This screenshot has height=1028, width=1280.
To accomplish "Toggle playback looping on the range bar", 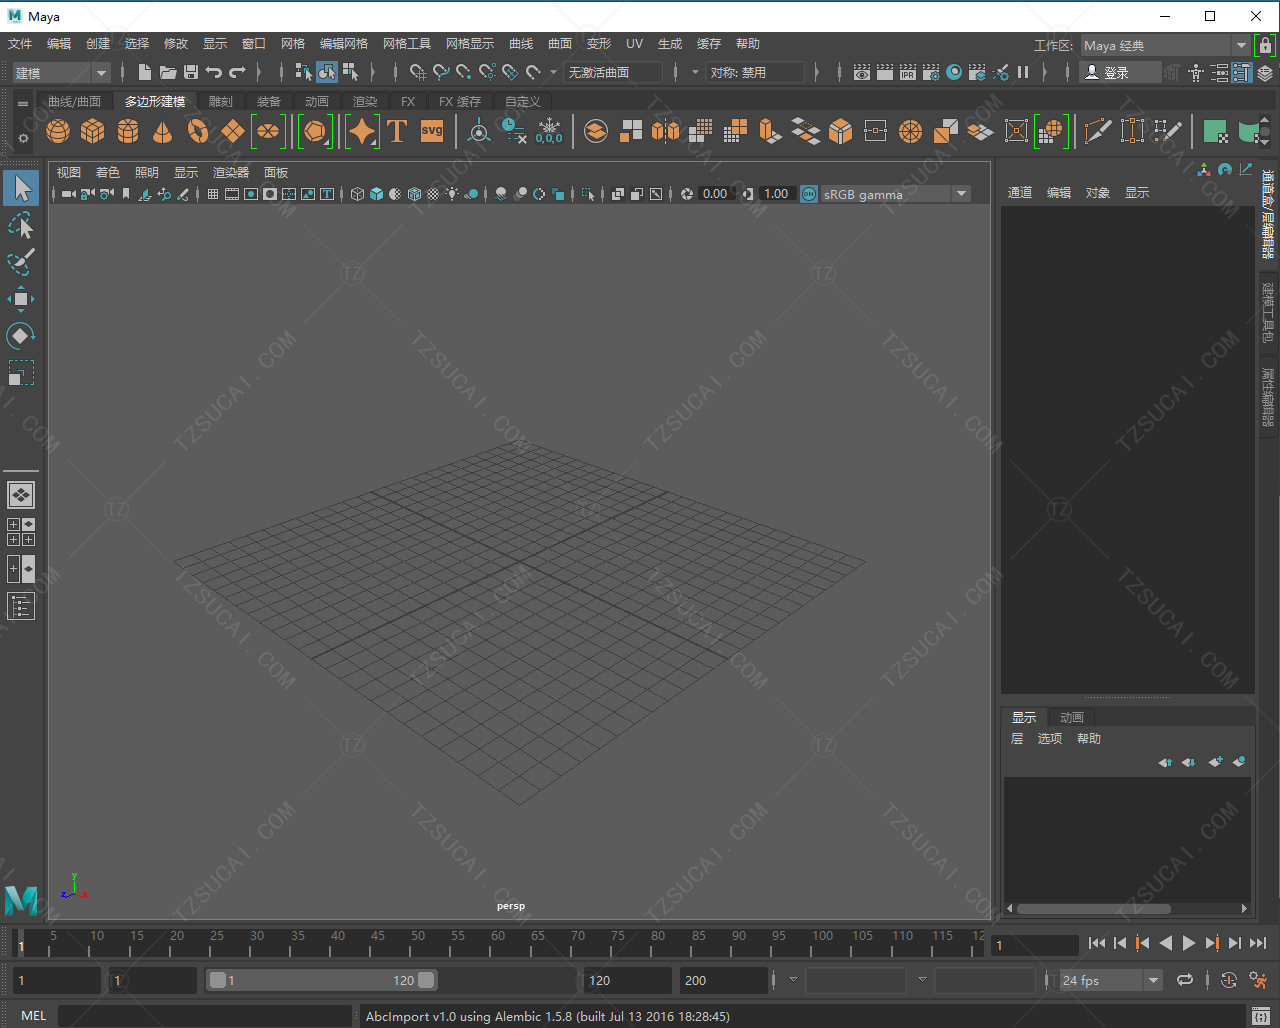I will click(x=1185, y=980).
